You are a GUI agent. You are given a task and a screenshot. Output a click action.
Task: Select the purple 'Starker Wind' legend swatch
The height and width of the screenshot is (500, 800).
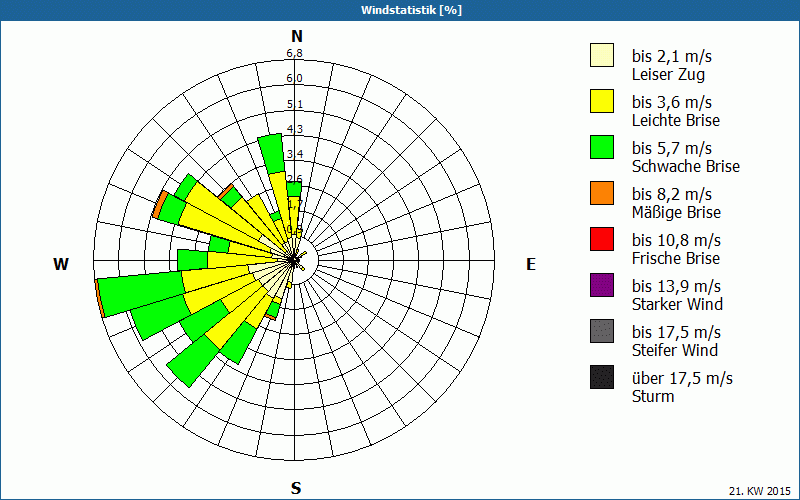coord(602,285)
